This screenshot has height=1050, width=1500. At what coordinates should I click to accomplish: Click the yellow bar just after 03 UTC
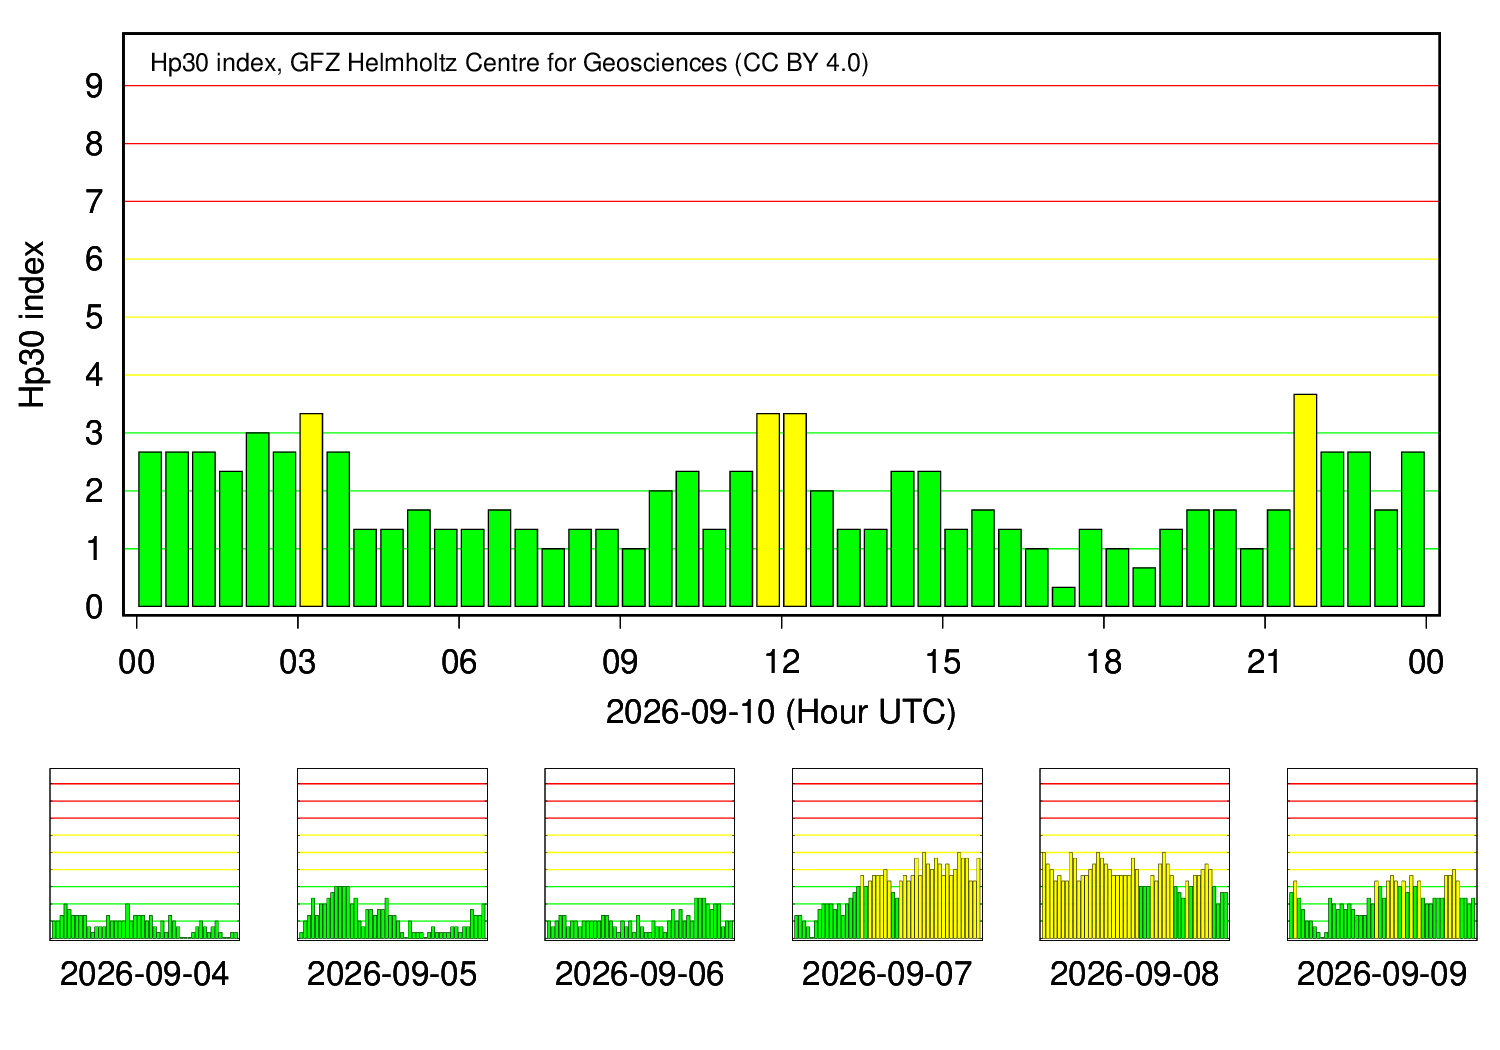pos(311,510)
